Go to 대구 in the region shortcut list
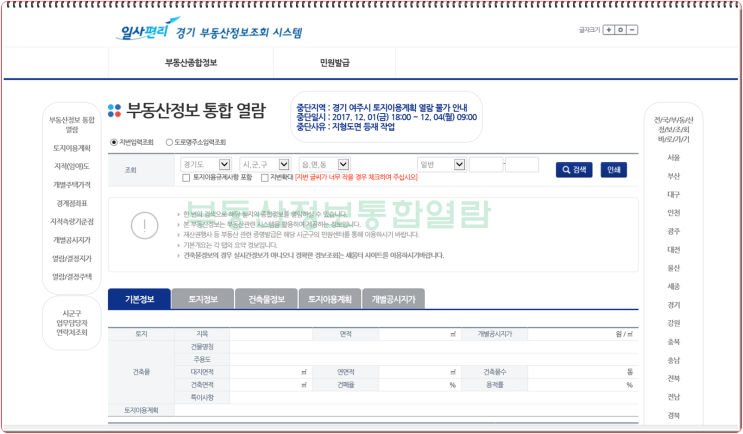Viewport: 743px width, 434px height. pos(673,195)
